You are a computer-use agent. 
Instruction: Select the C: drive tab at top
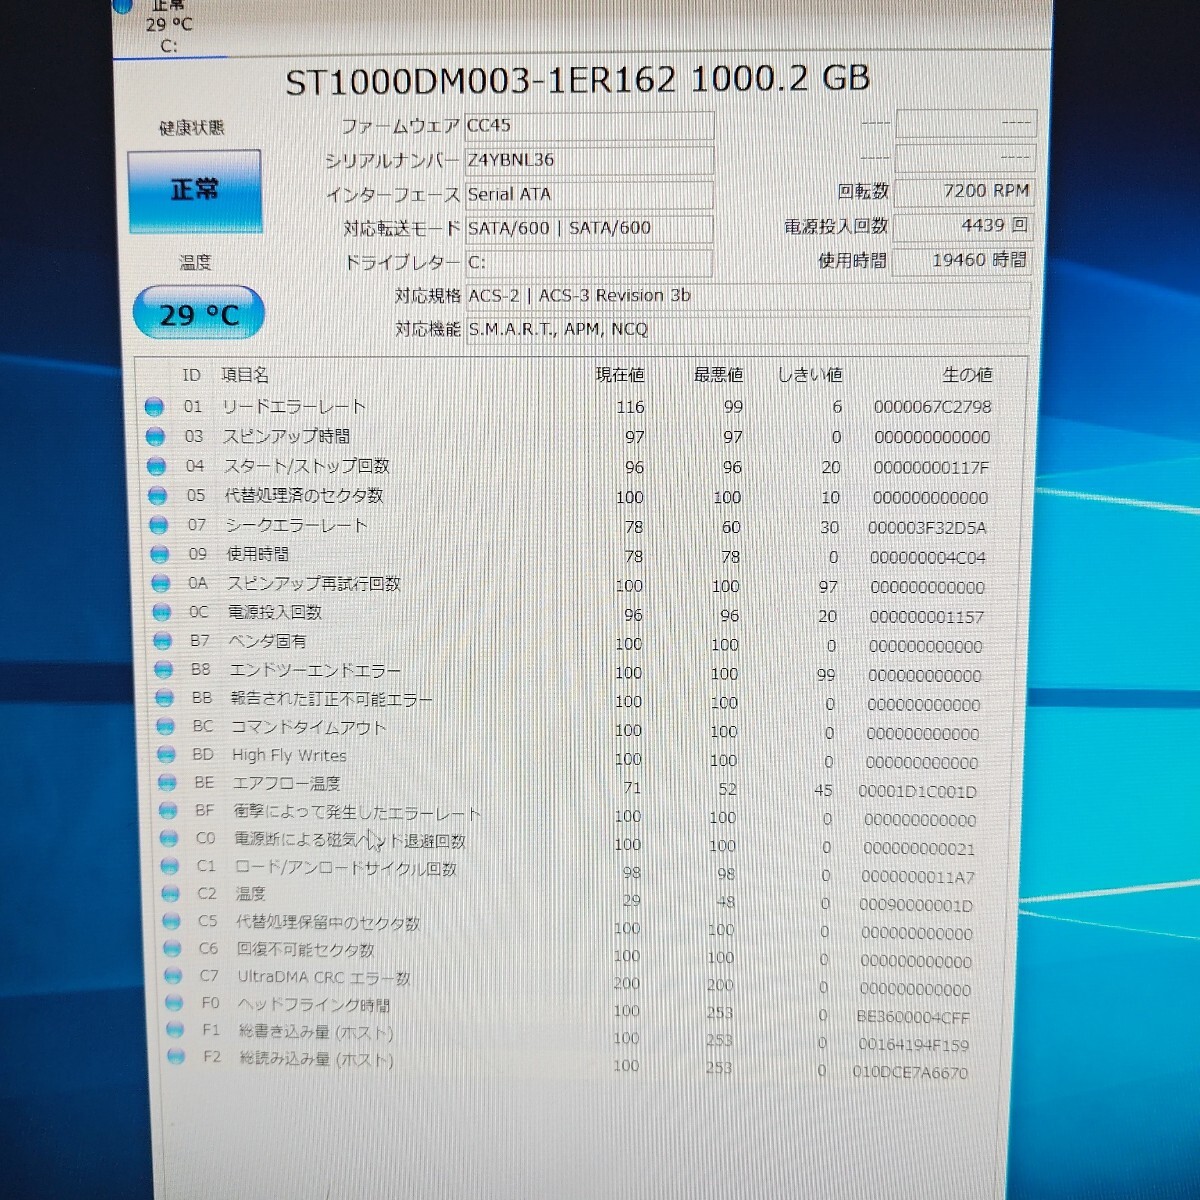pyautogui.click(x=168, y=26)
